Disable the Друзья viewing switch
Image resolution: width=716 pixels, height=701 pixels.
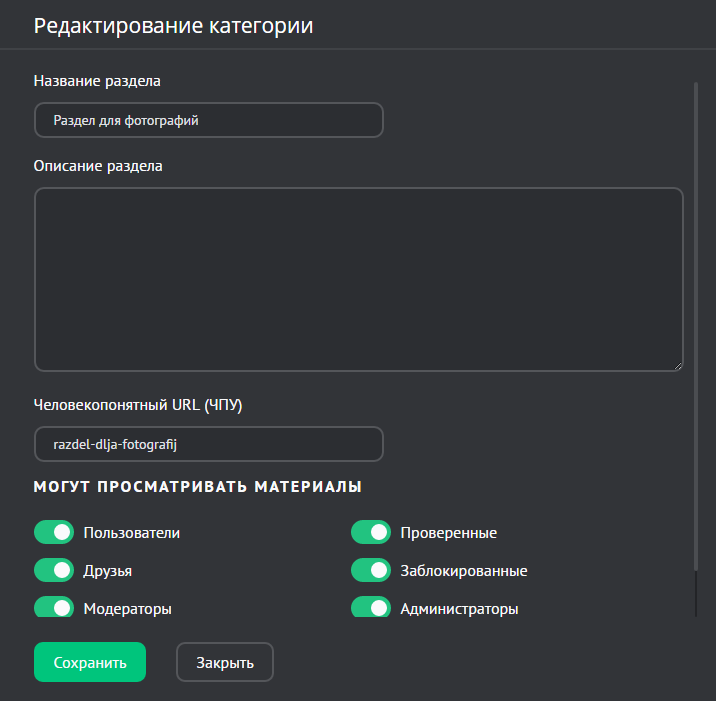54,570
